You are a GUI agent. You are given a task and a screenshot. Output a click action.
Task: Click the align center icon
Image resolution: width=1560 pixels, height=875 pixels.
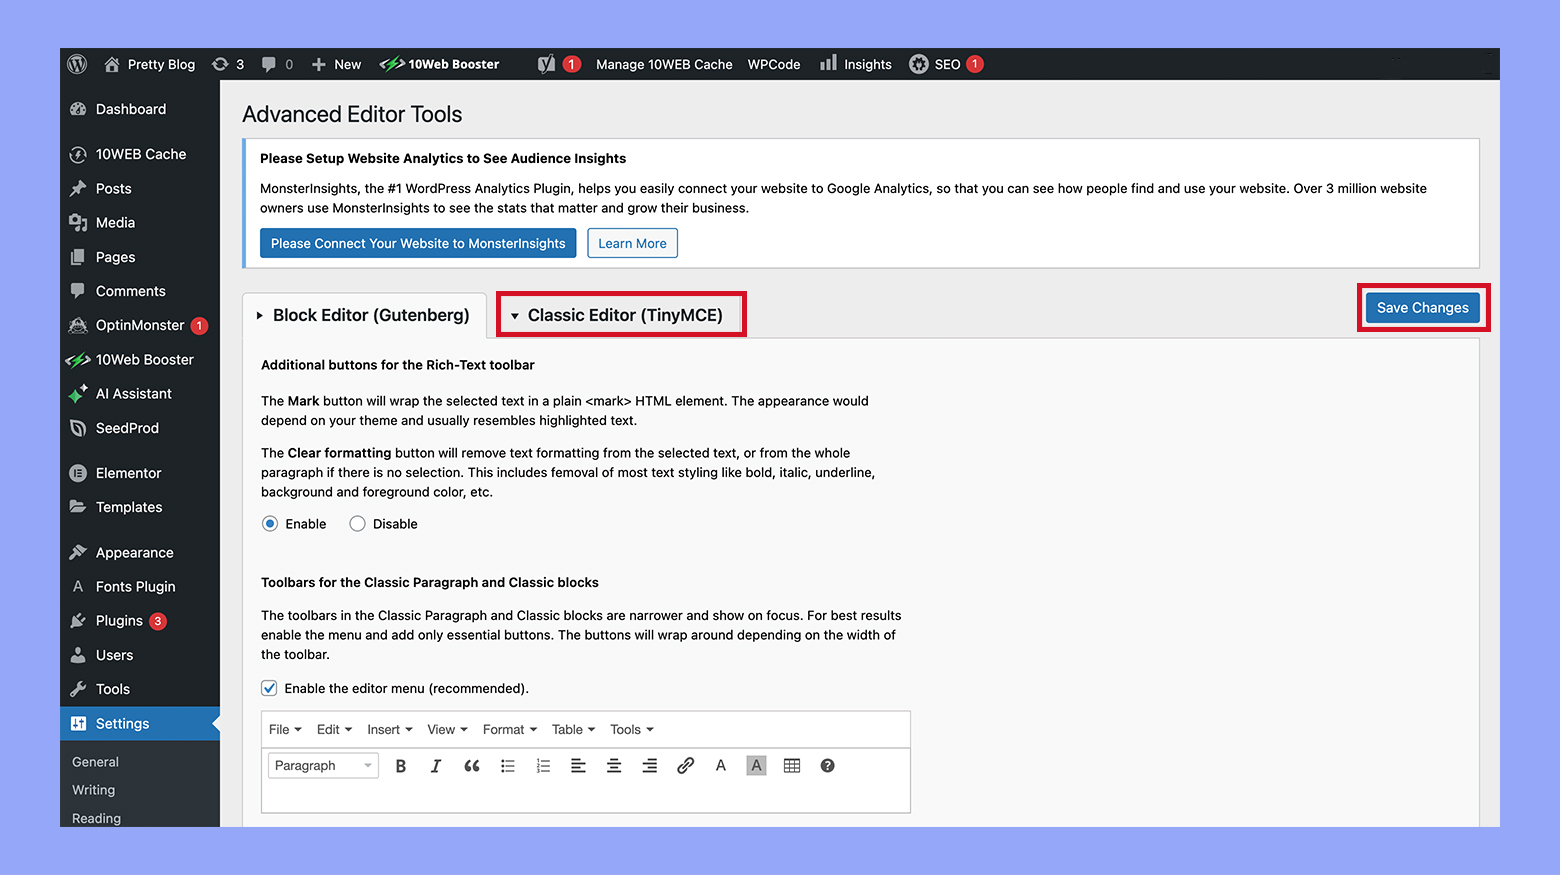[614, 765]
